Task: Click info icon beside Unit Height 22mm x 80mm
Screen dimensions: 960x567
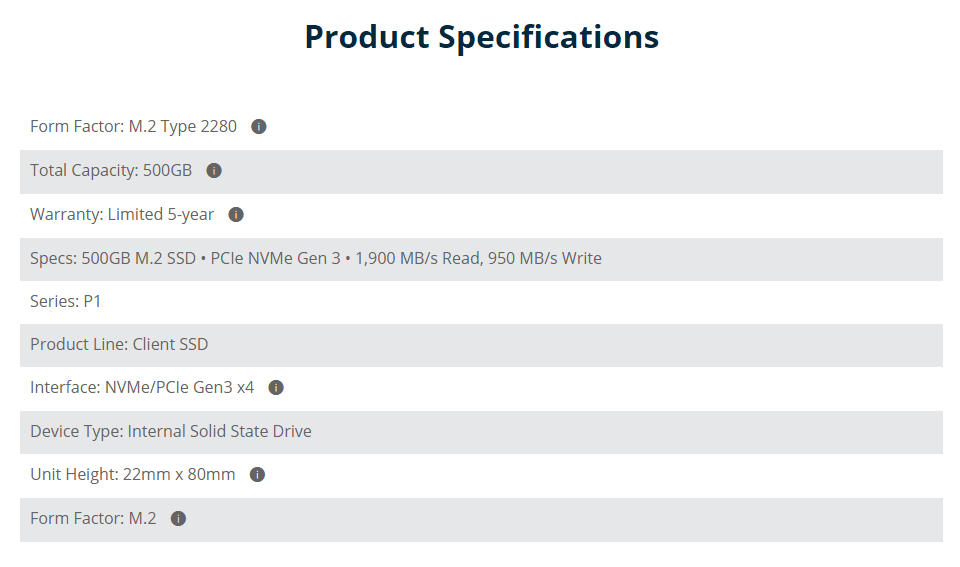Action: coord(257,475)
